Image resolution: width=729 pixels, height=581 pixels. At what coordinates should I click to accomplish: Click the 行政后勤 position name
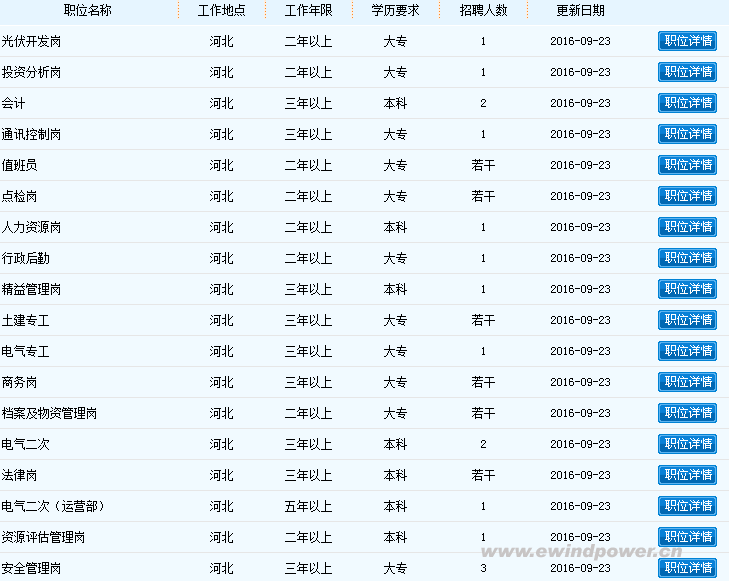click(26, 258)
